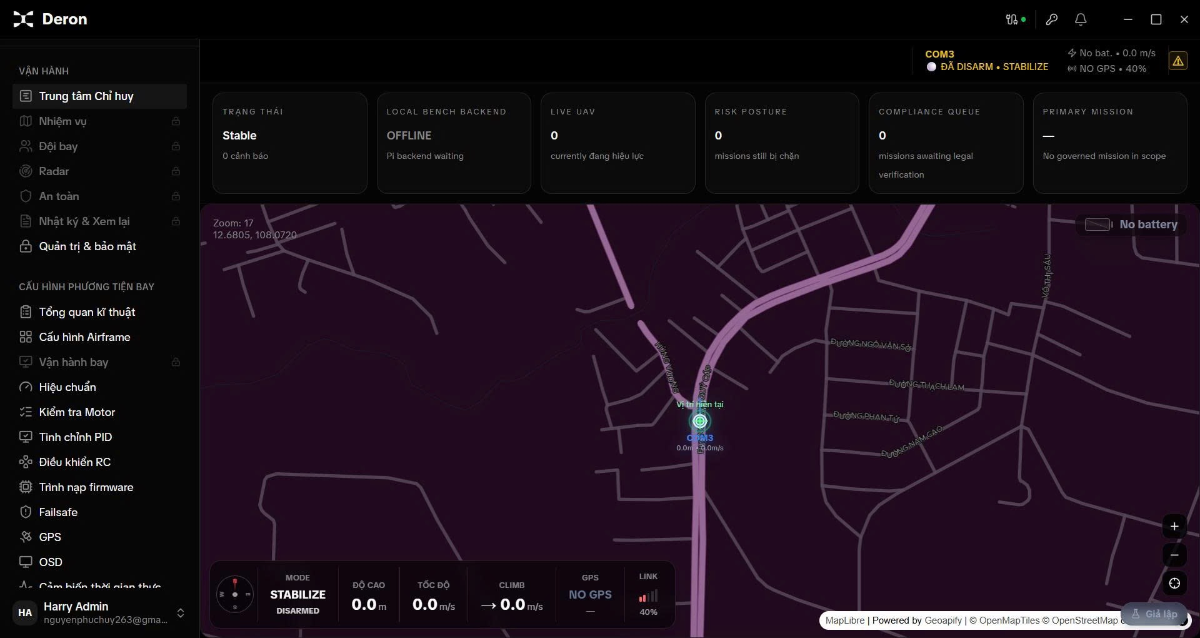This screenshot has width=1200, height=638.
Task: Click the yellow warning triangle icon
Action: pos(1179,60)
